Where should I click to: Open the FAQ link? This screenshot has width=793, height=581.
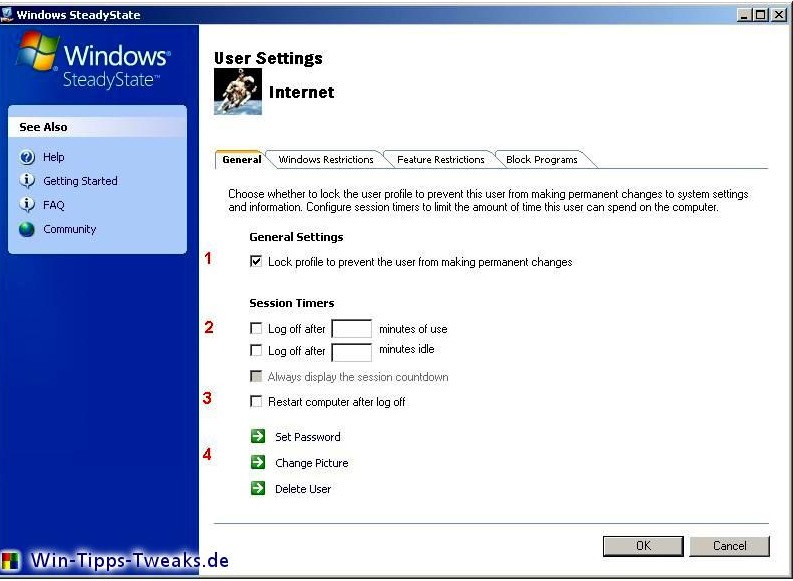[x=54, y=205]
